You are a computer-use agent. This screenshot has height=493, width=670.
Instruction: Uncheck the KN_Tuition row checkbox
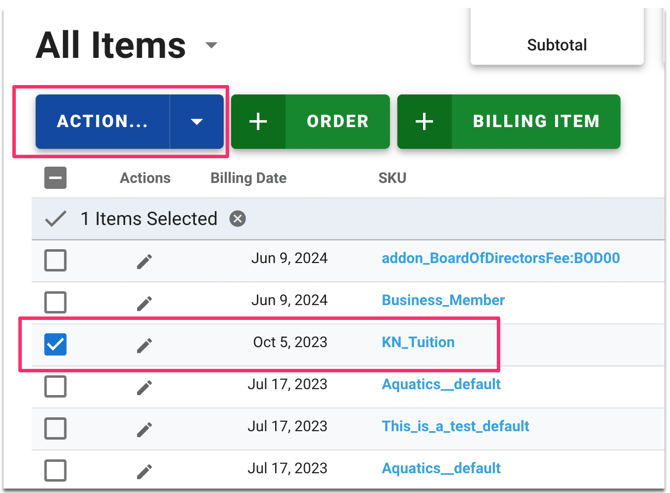click(56, 344)
